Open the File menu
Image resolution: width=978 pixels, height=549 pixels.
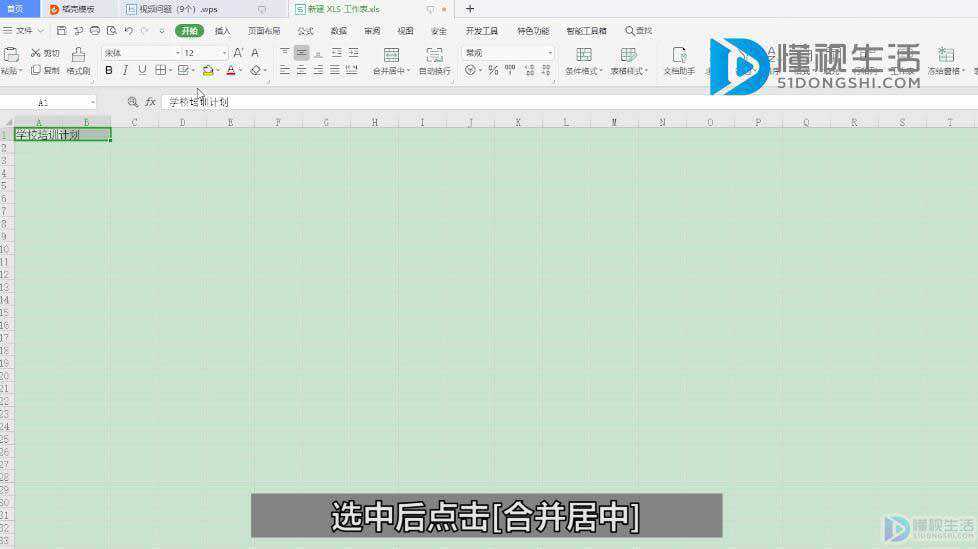(23, 31)
